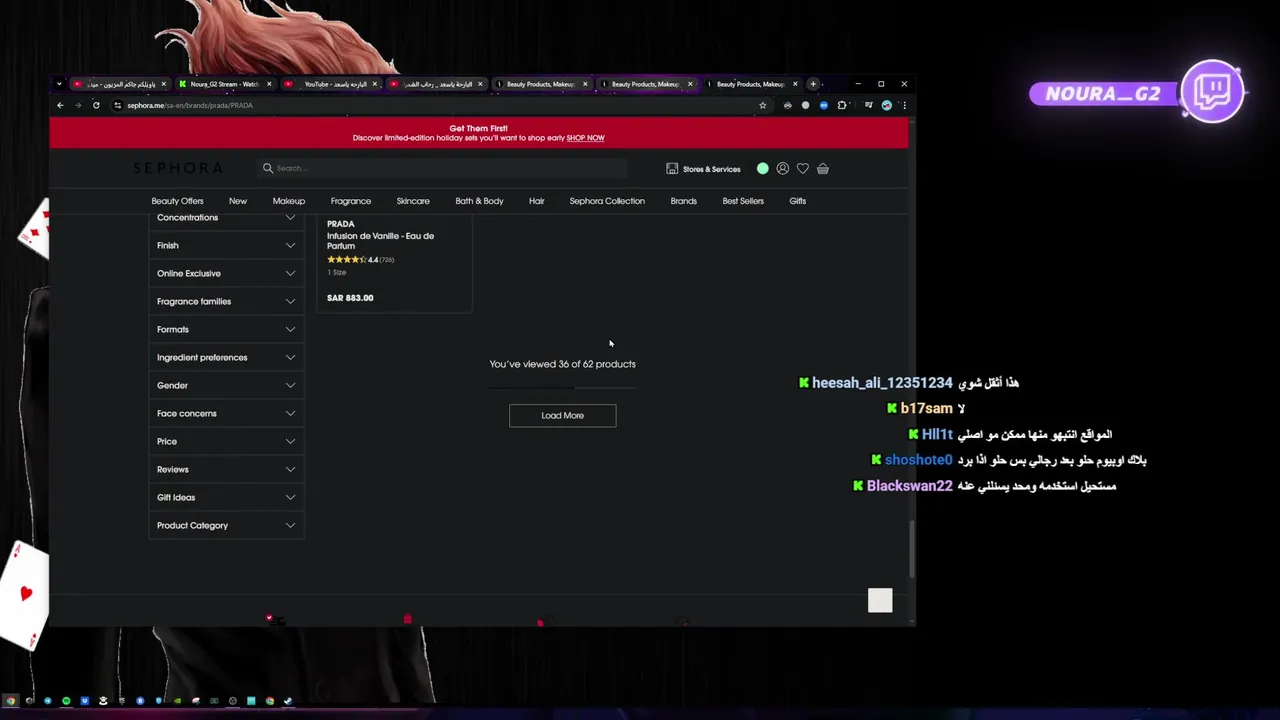Screen dimensions: 1280x720
Task: Open the tab search dropdown arrow
Action: coord(59,84)
